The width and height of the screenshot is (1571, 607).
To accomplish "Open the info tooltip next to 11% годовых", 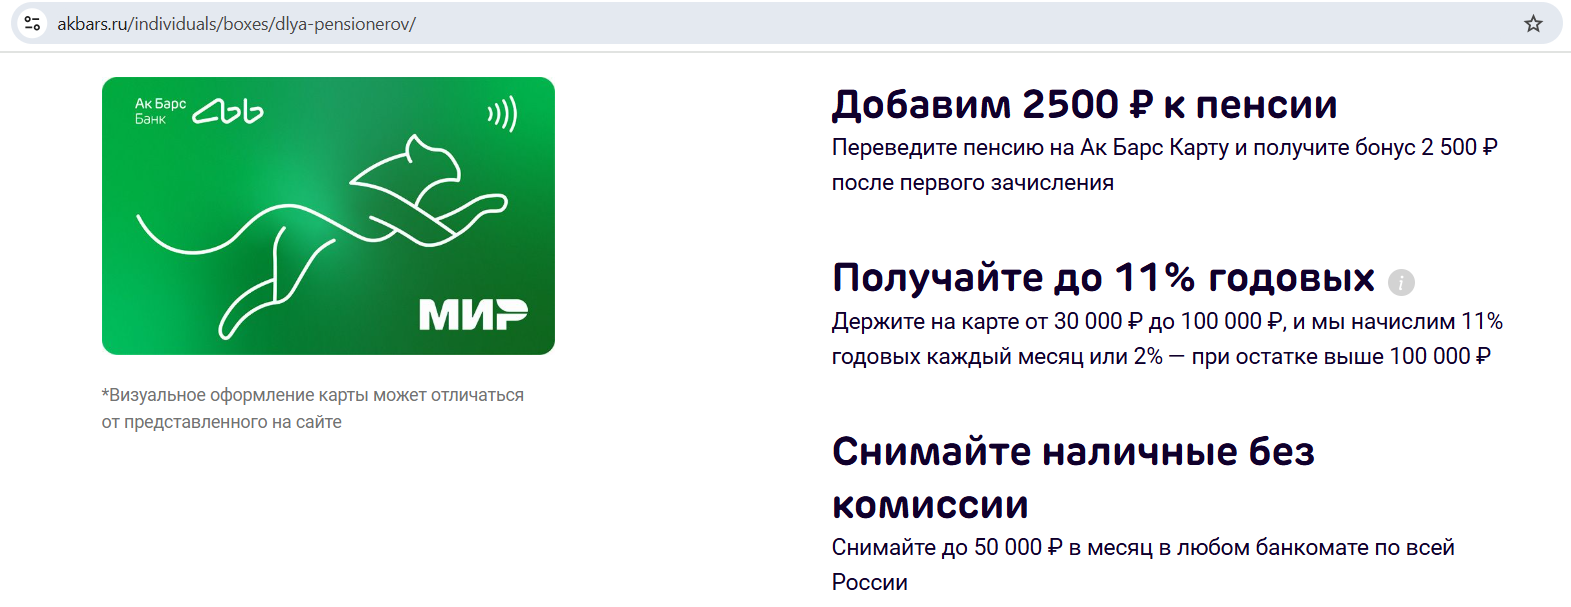I will coord(1401,282).
